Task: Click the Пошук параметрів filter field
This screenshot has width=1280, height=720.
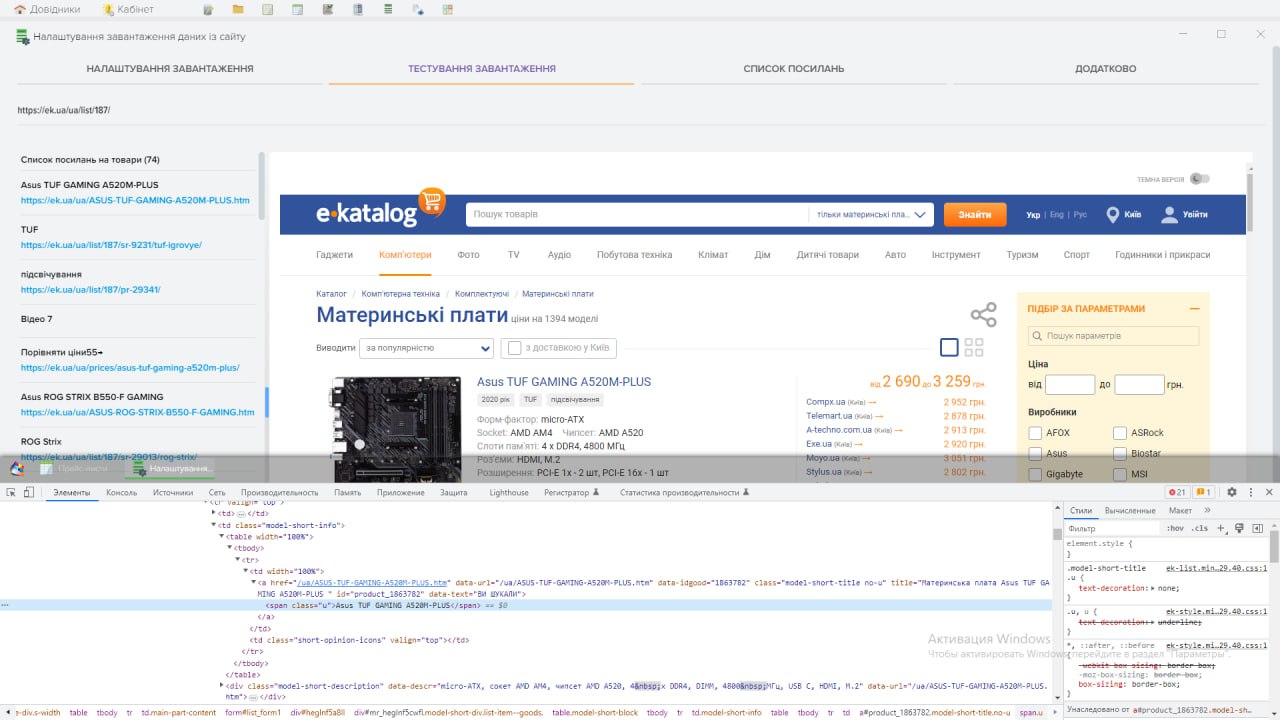Action: coord(1113,336)
